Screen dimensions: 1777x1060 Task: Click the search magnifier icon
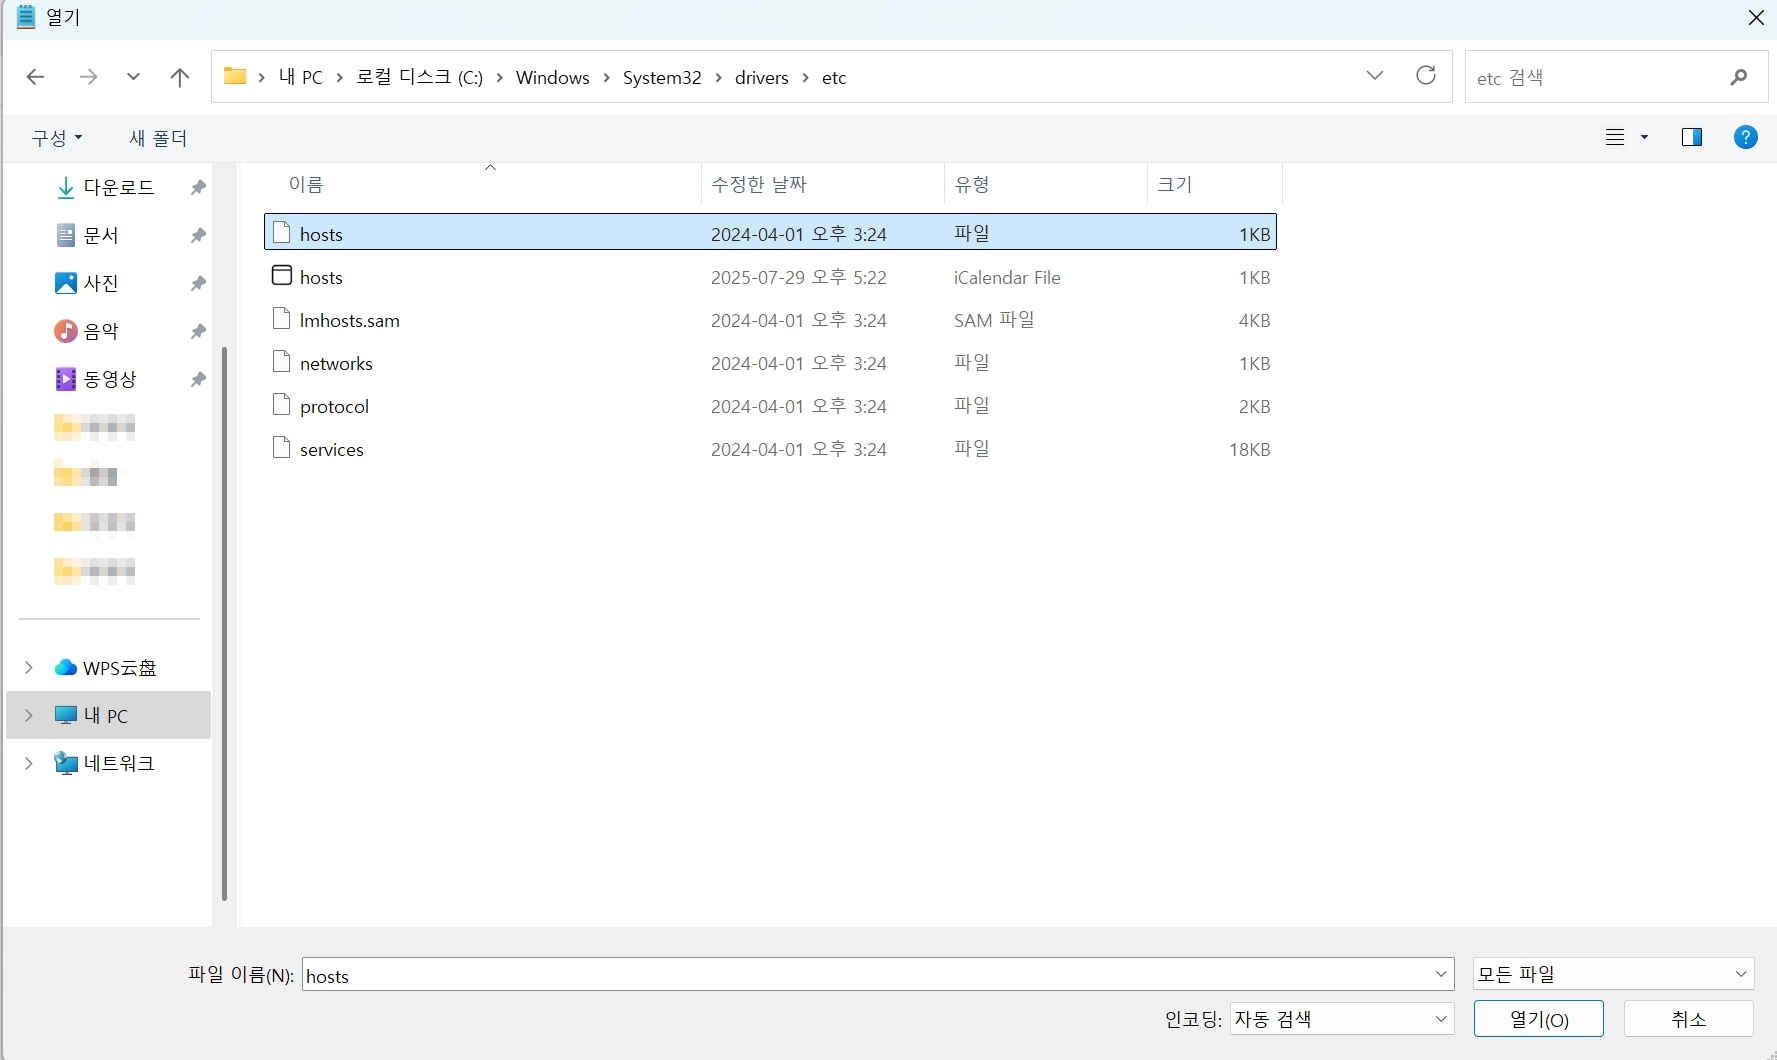1739,77
